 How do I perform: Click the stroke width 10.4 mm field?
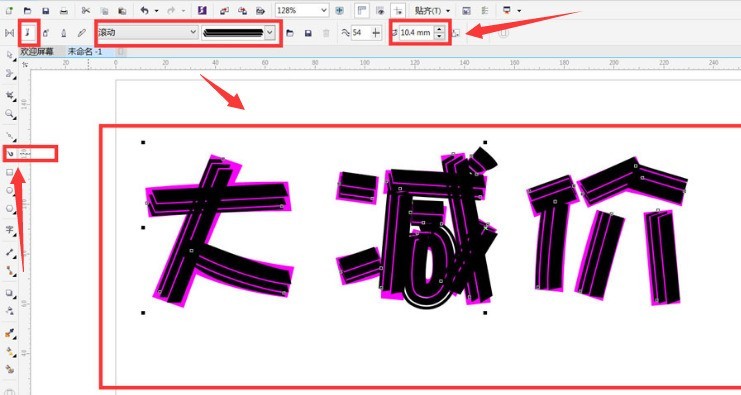pos(416,33)
